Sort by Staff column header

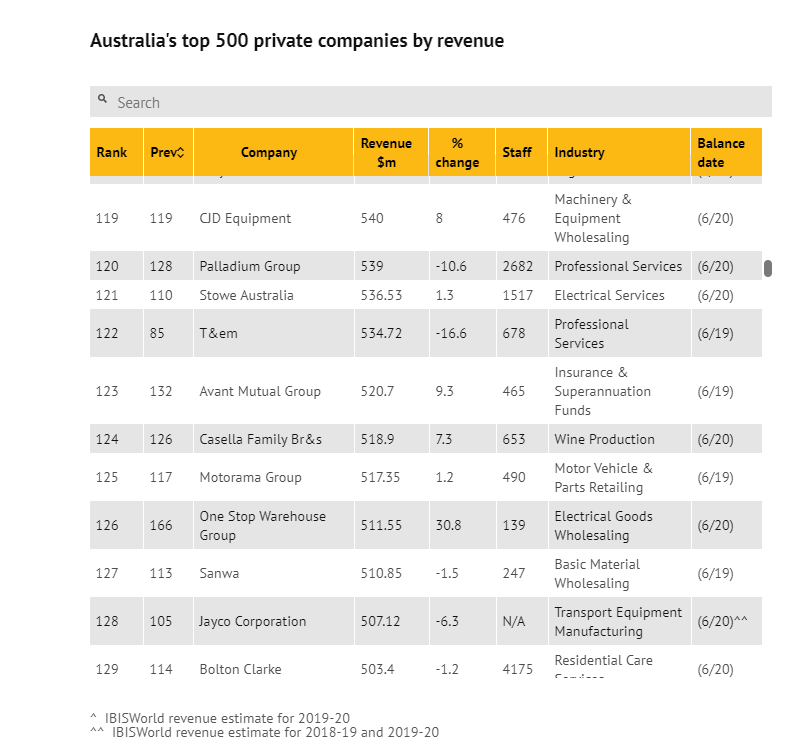(x=516, y=153)
